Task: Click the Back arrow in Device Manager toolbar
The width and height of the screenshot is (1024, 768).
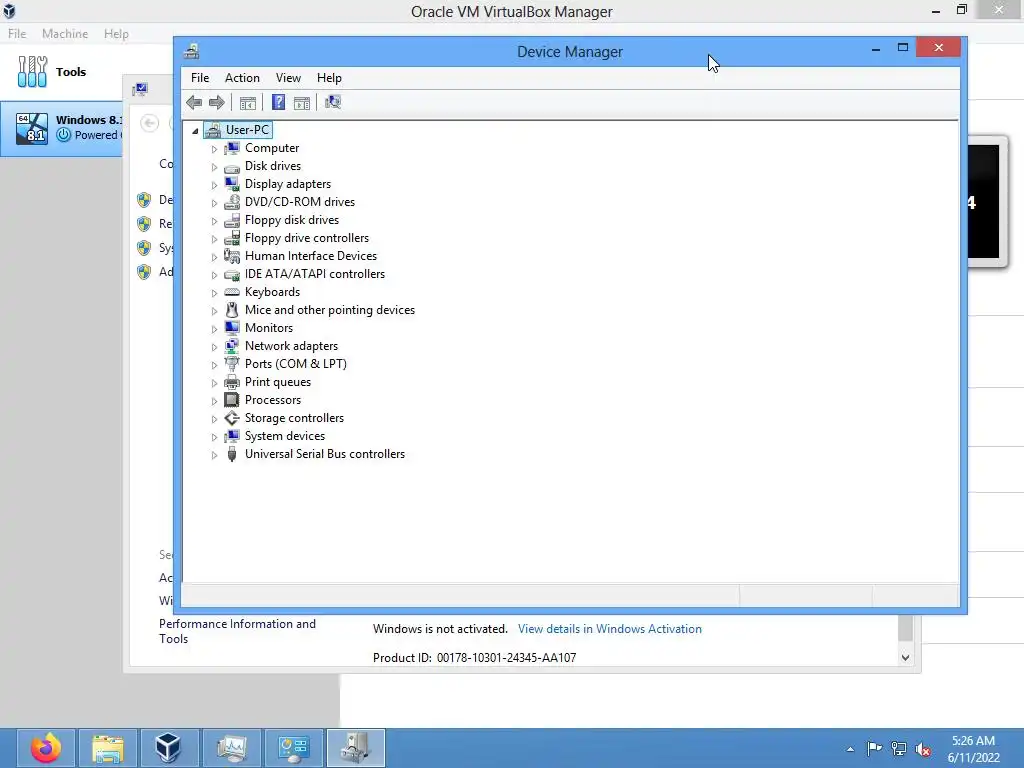Action: tap(194, 103)
